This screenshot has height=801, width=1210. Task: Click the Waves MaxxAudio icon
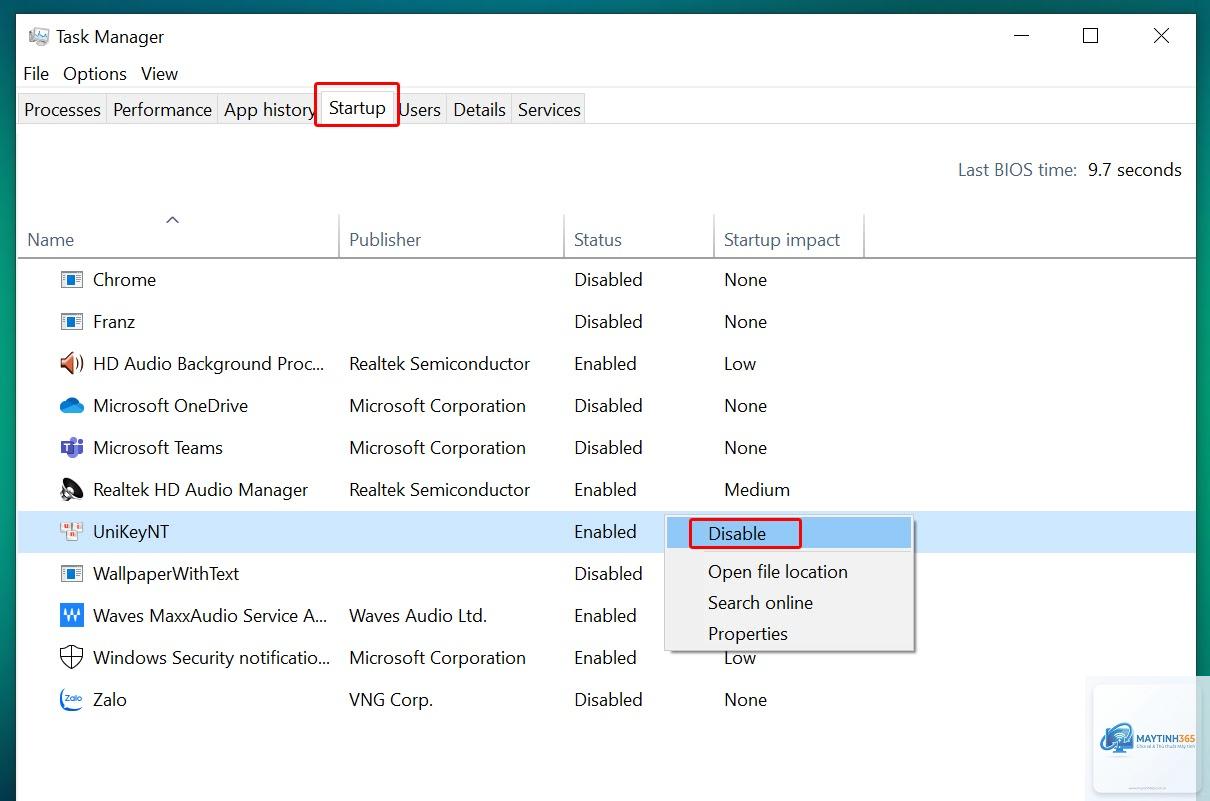pos(71,616)
